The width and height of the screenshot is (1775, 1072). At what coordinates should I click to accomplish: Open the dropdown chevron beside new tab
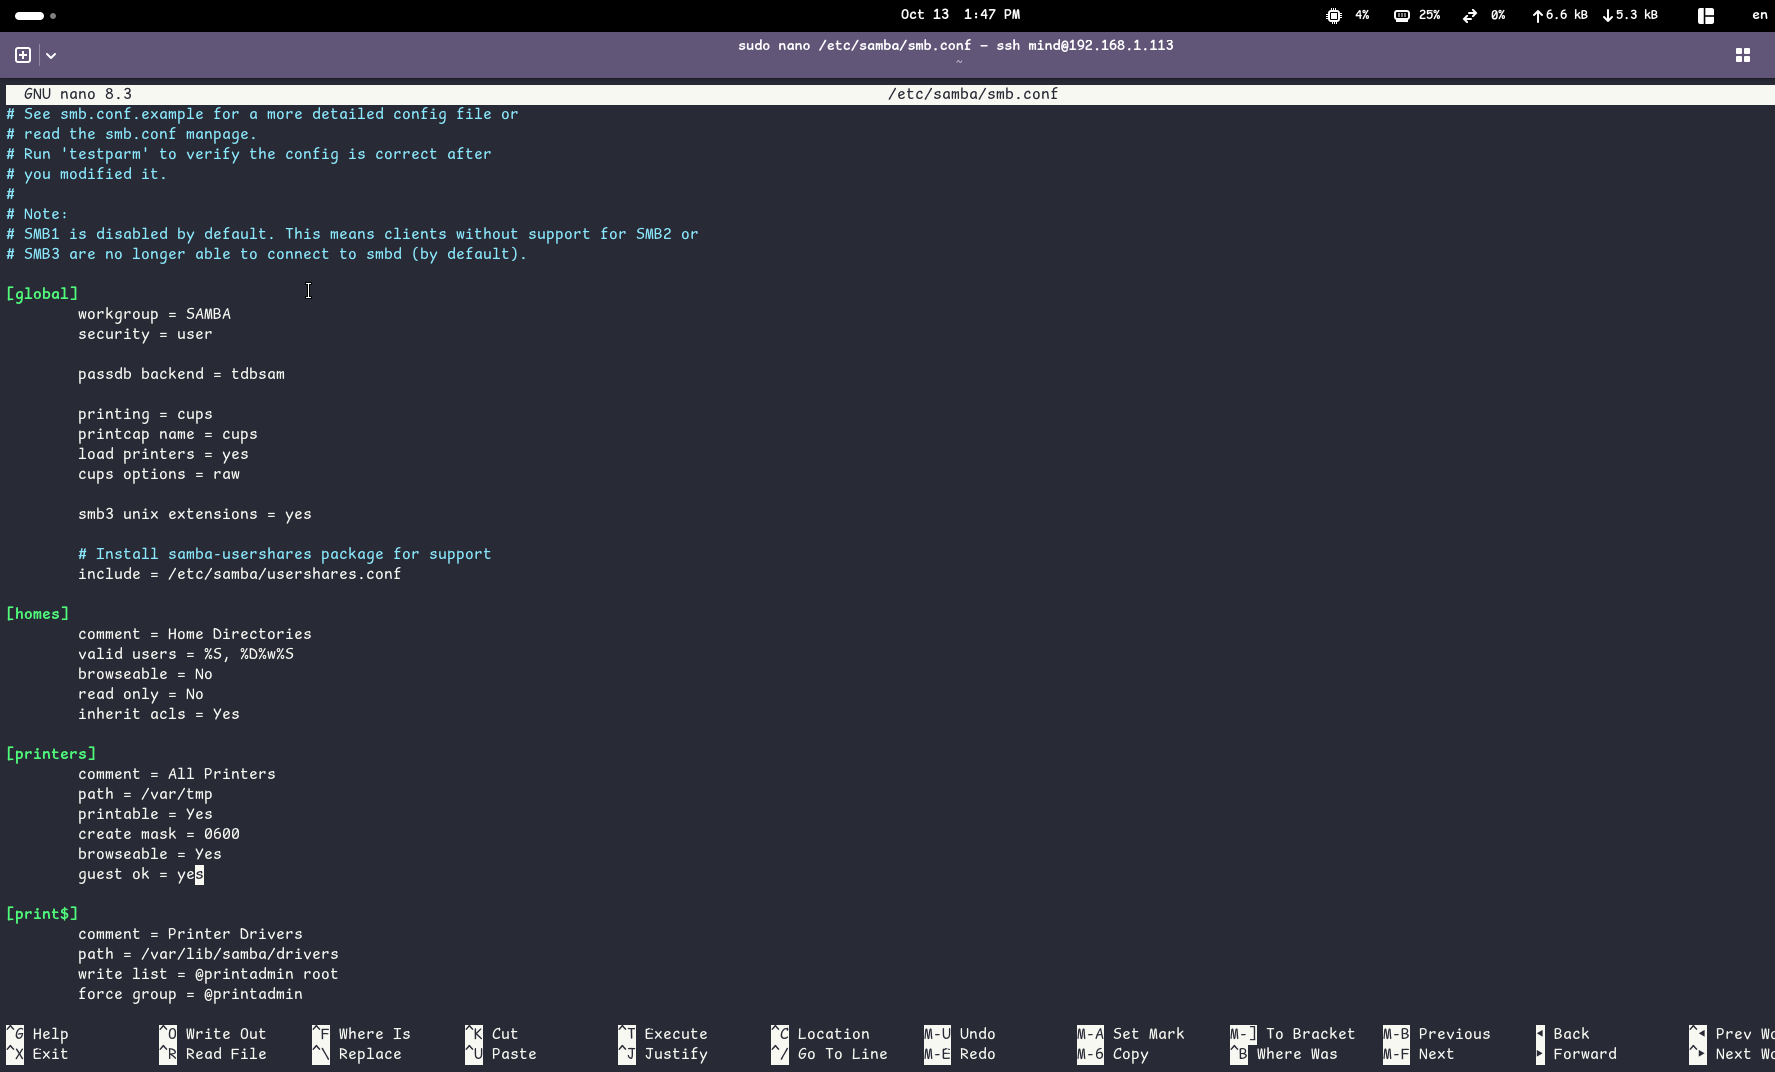51,56
